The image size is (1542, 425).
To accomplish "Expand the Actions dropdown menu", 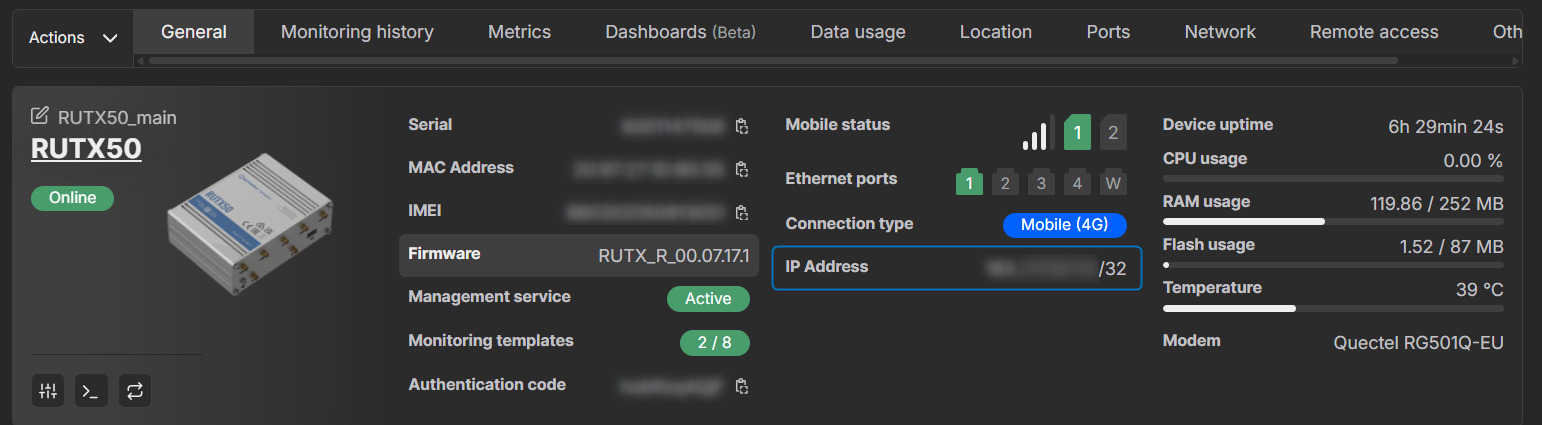I will [73, 38].
